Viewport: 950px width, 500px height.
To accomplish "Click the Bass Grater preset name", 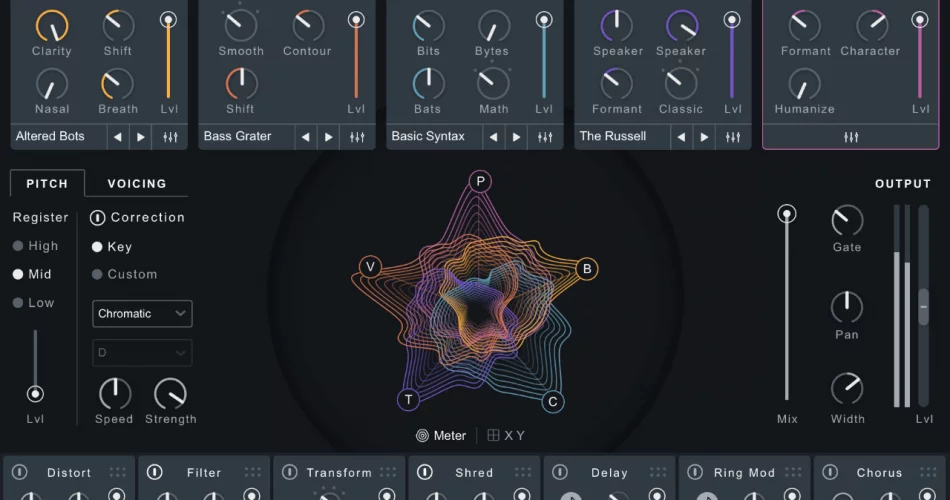I will coord(238,136).
